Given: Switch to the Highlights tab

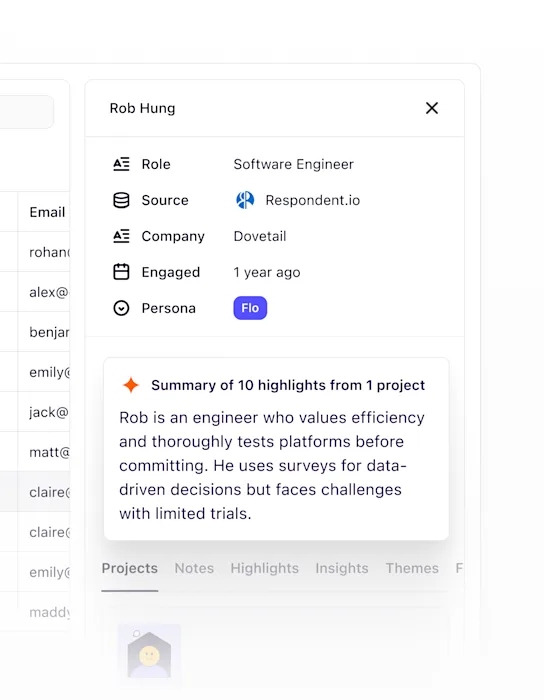Looking at the screenshot, I should coord(265,568).
